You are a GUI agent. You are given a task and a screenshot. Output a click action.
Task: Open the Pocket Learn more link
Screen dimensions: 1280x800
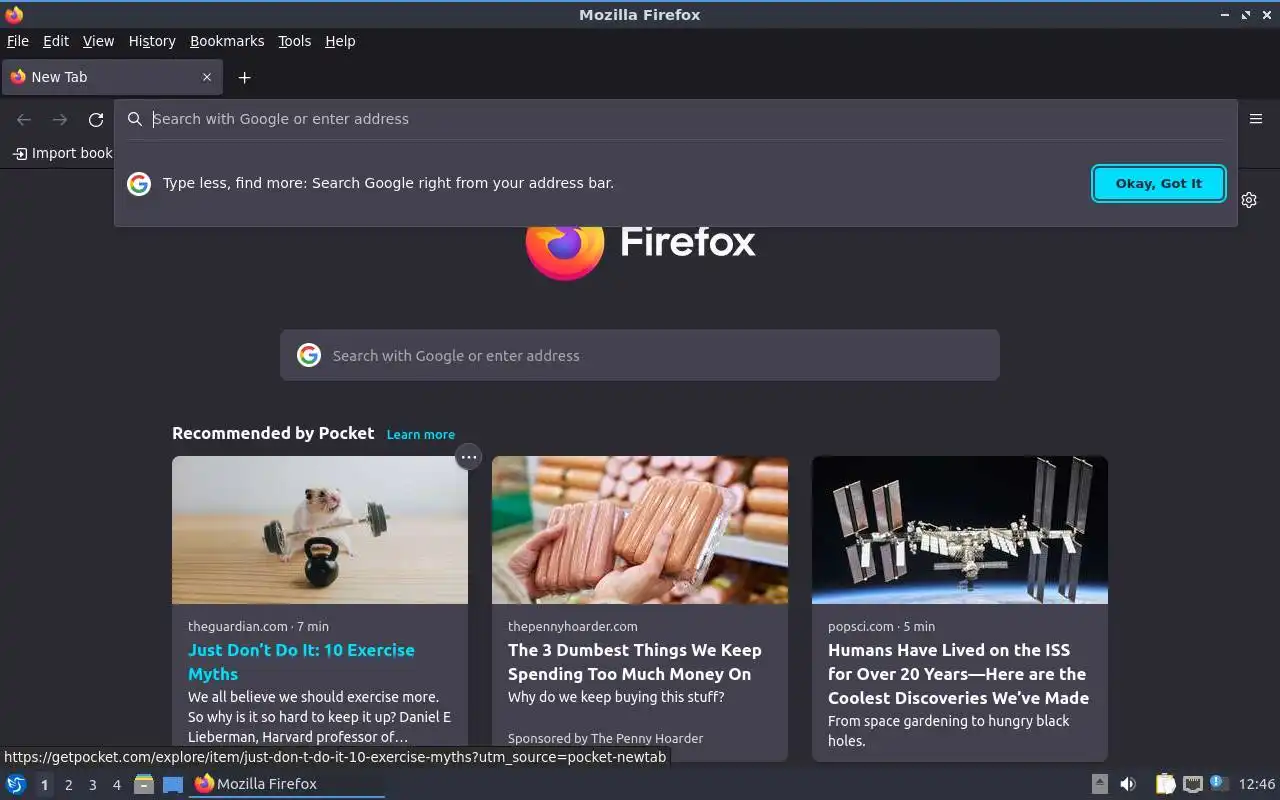(x=421, y=434)
